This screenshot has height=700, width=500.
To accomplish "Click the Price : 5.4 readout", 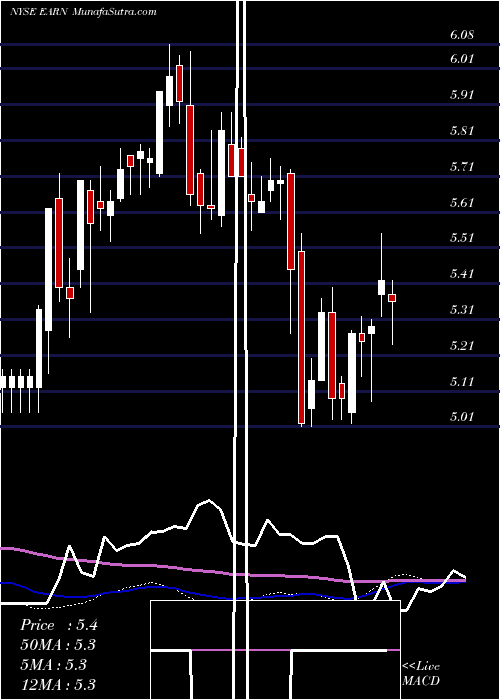I will click(58, 625).
